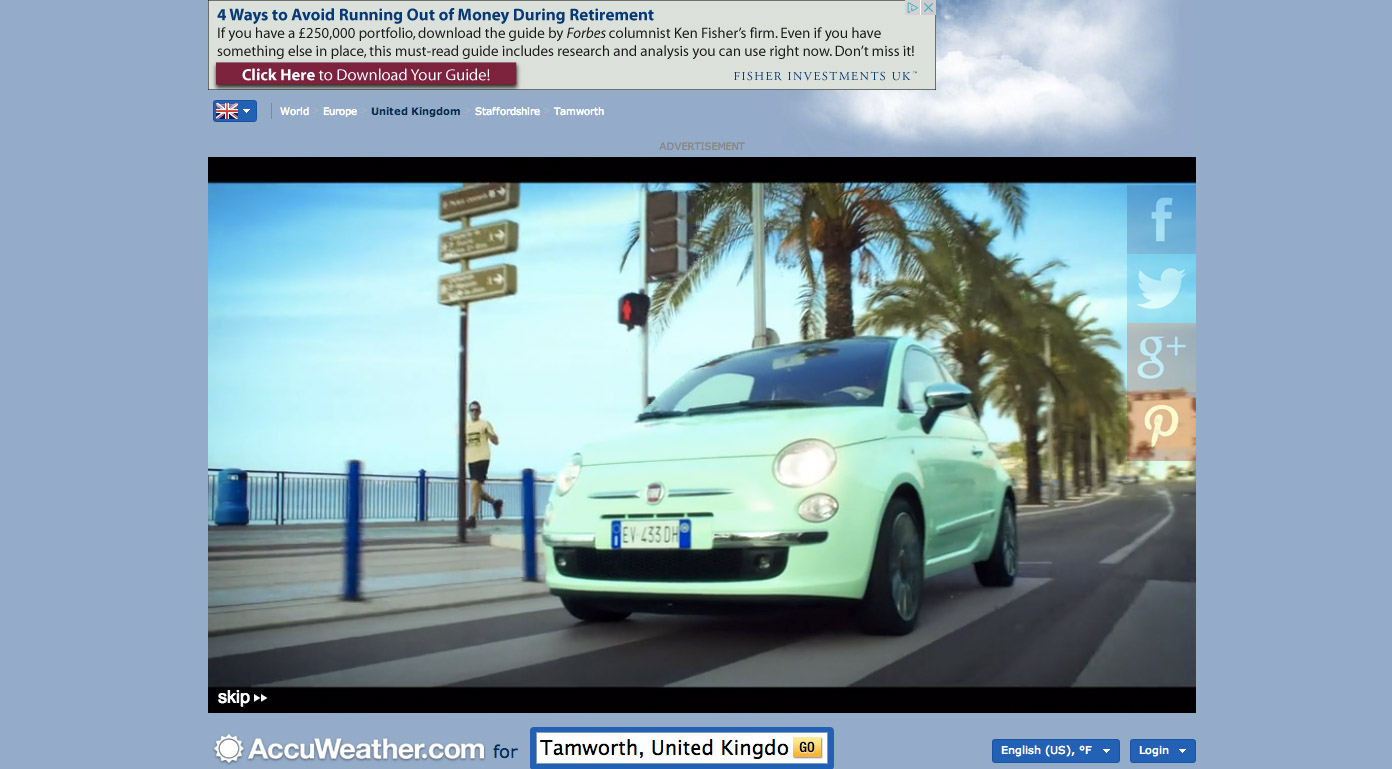The width and height of the screenshot is (1392, 769).
Task: Open the United Kingdom breadcrumb
Action: click(416, 111)
